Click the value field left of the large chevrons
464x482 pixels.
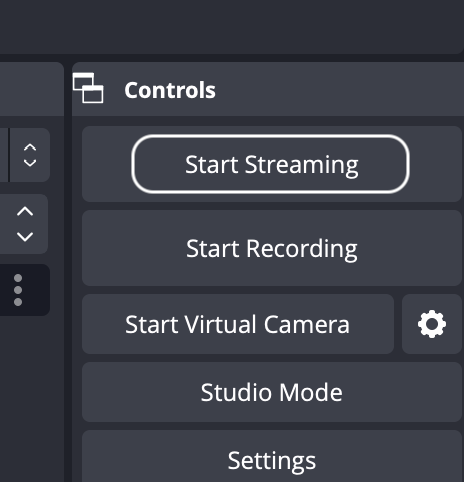(4, 224)
